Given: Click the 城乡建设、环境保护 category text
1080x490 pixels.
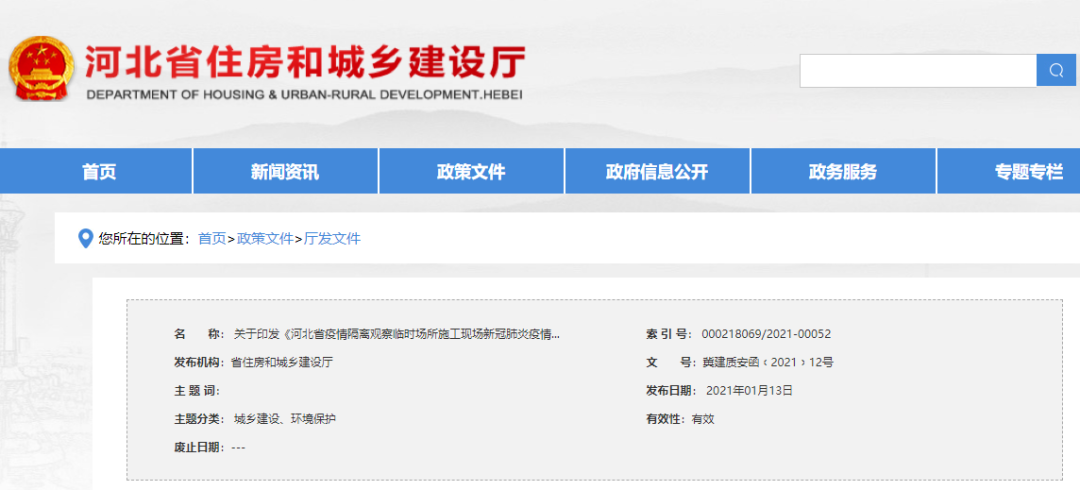Looking at the screenshot, I should click(285, 419).
